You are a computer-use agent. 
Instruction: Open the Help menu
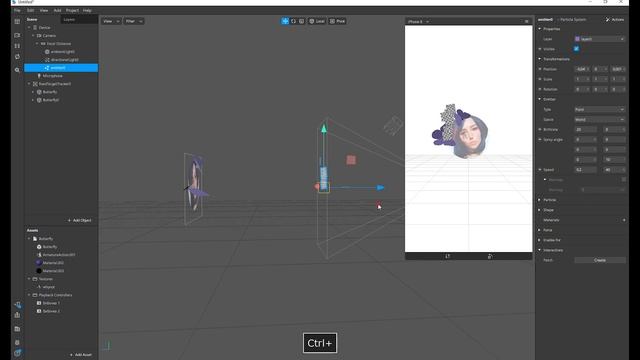point(87,10)
